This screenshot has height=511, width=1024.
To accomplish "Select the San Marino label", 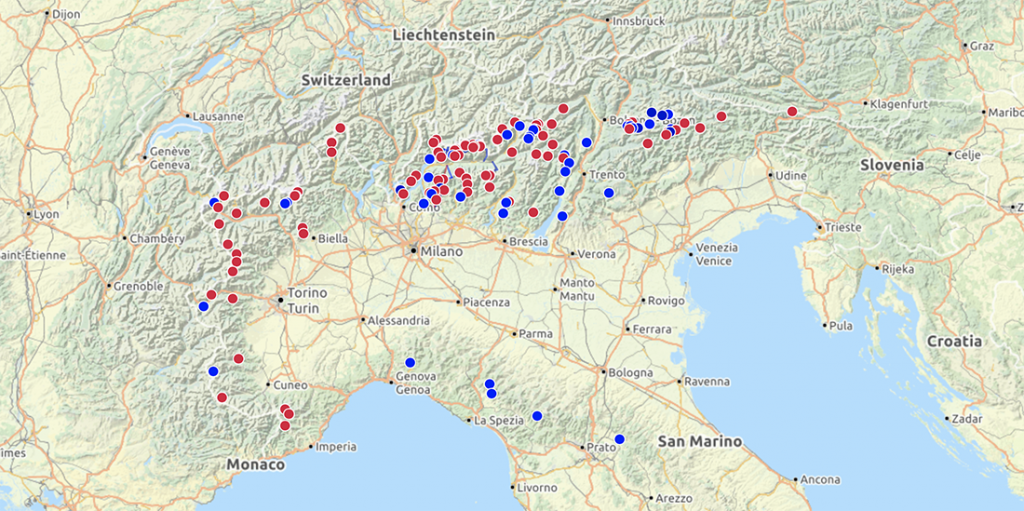I will click(x=699, y=442).
